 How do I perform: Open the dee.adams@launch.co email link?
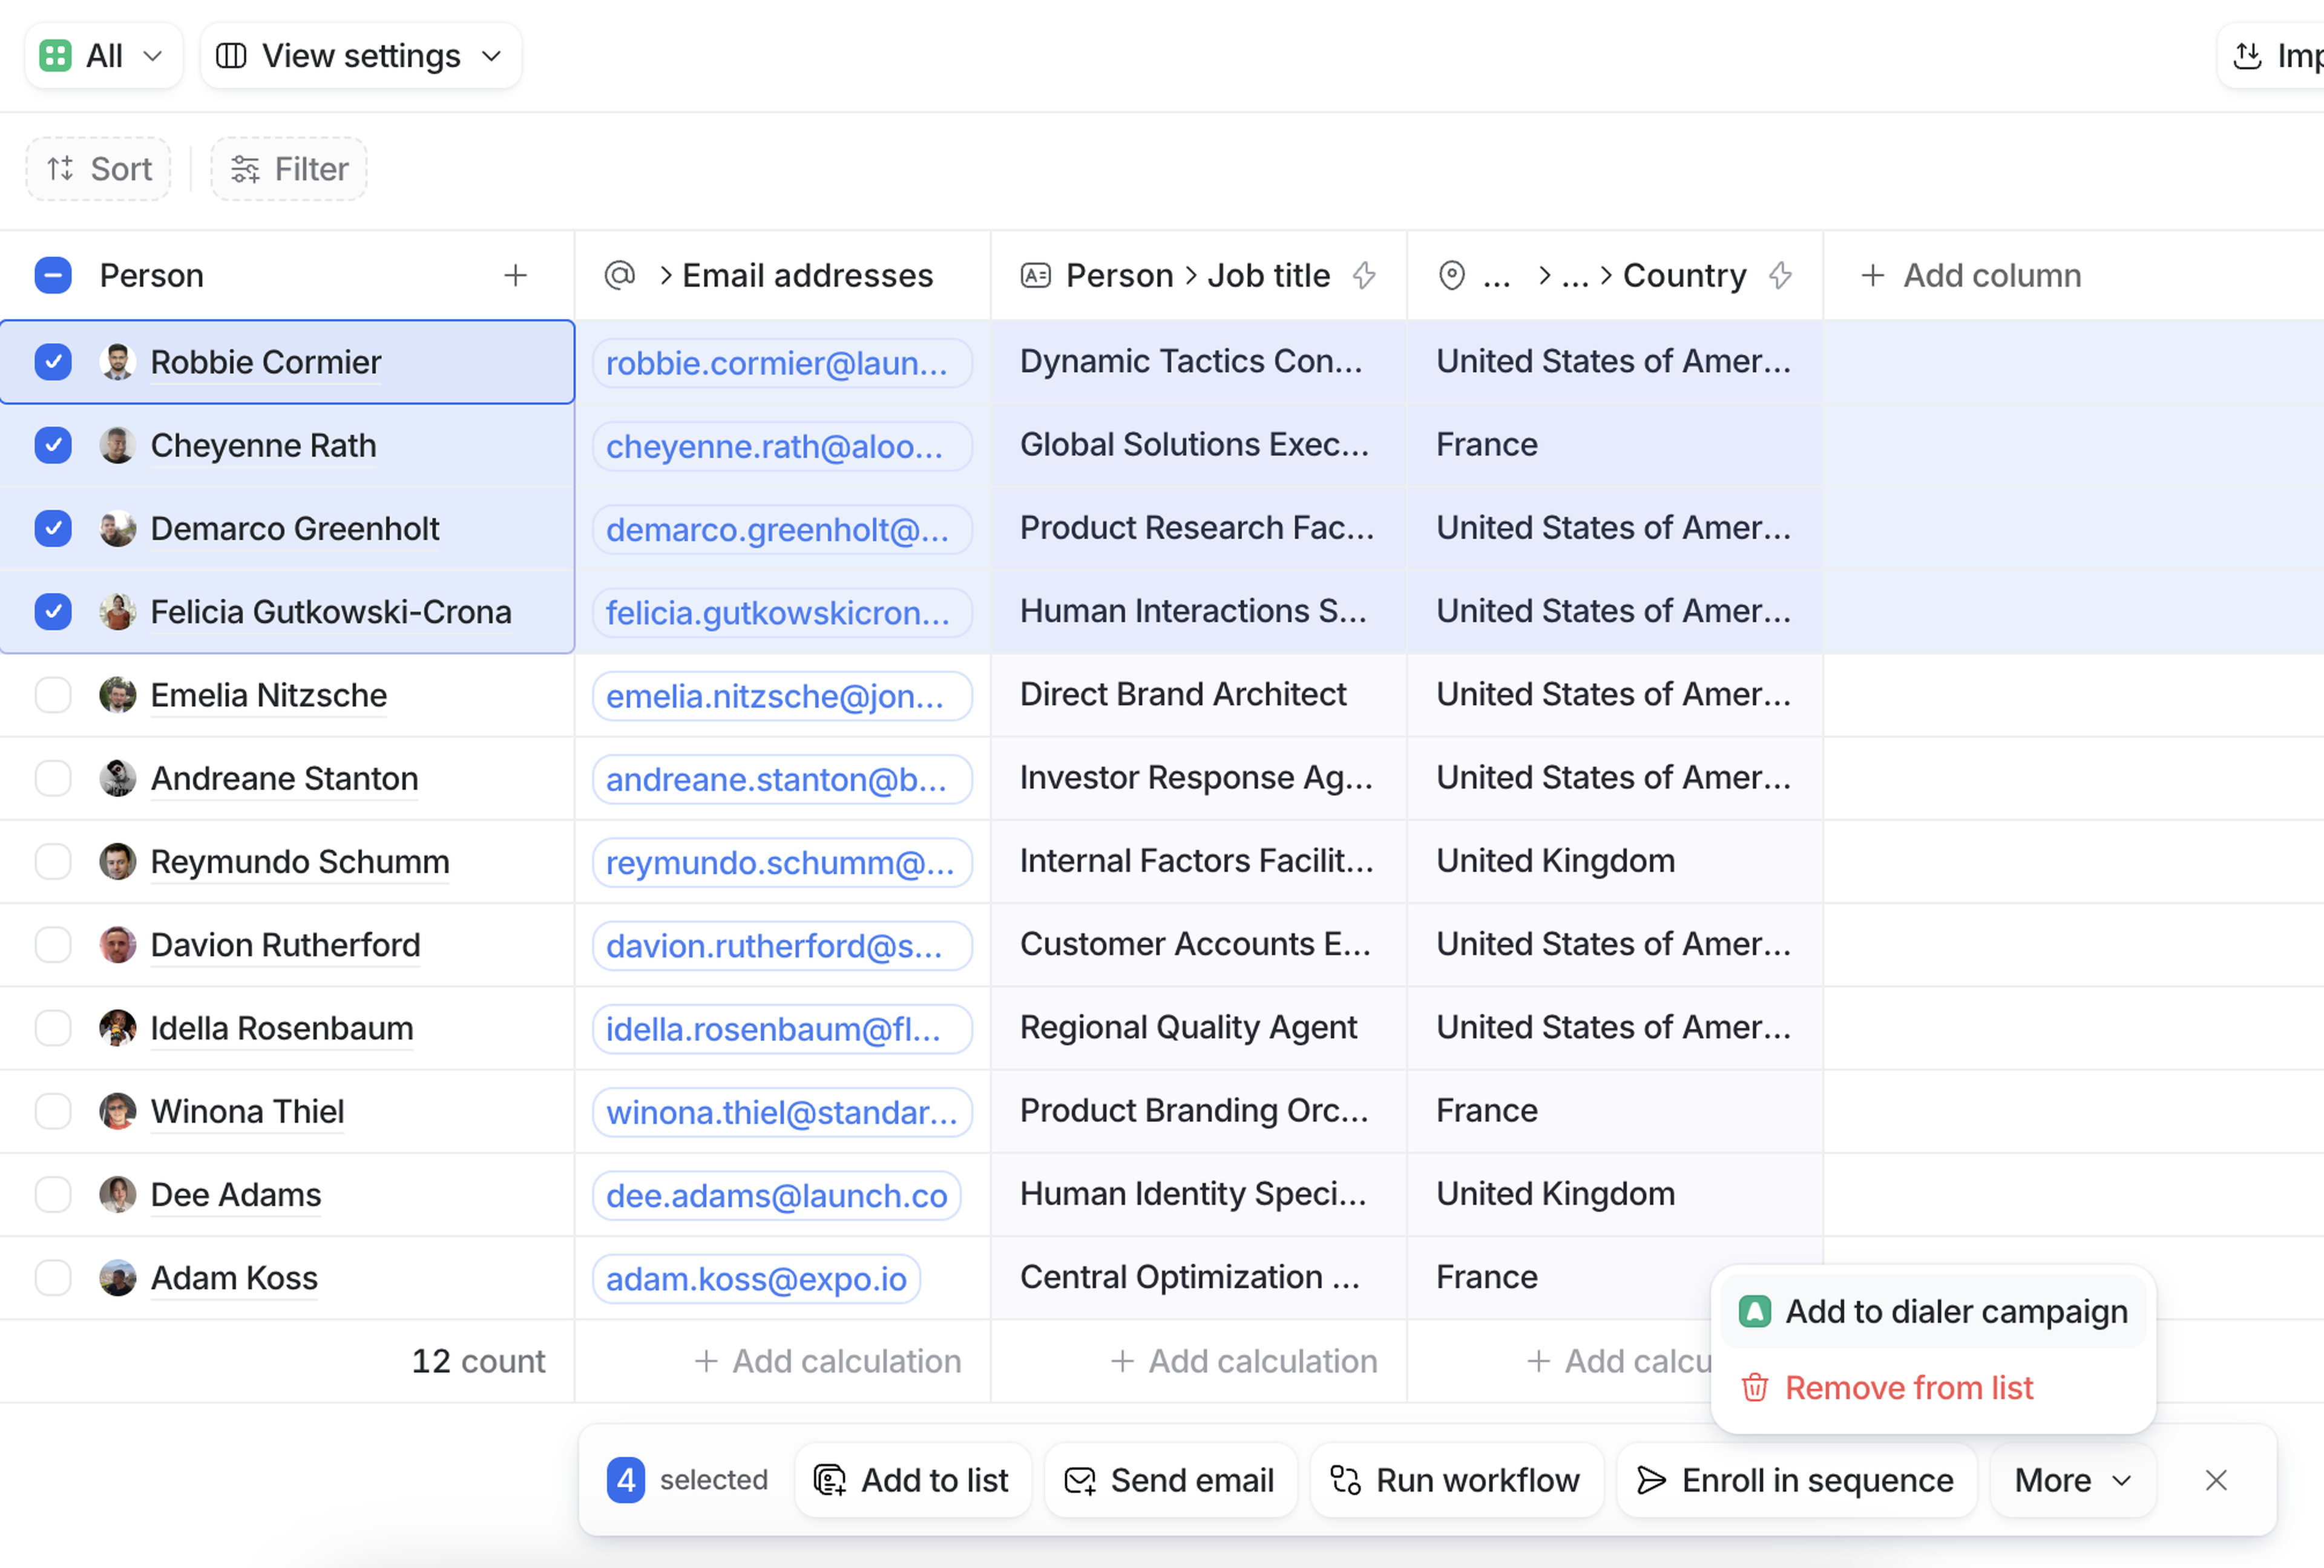click(x=776, y=1195)
